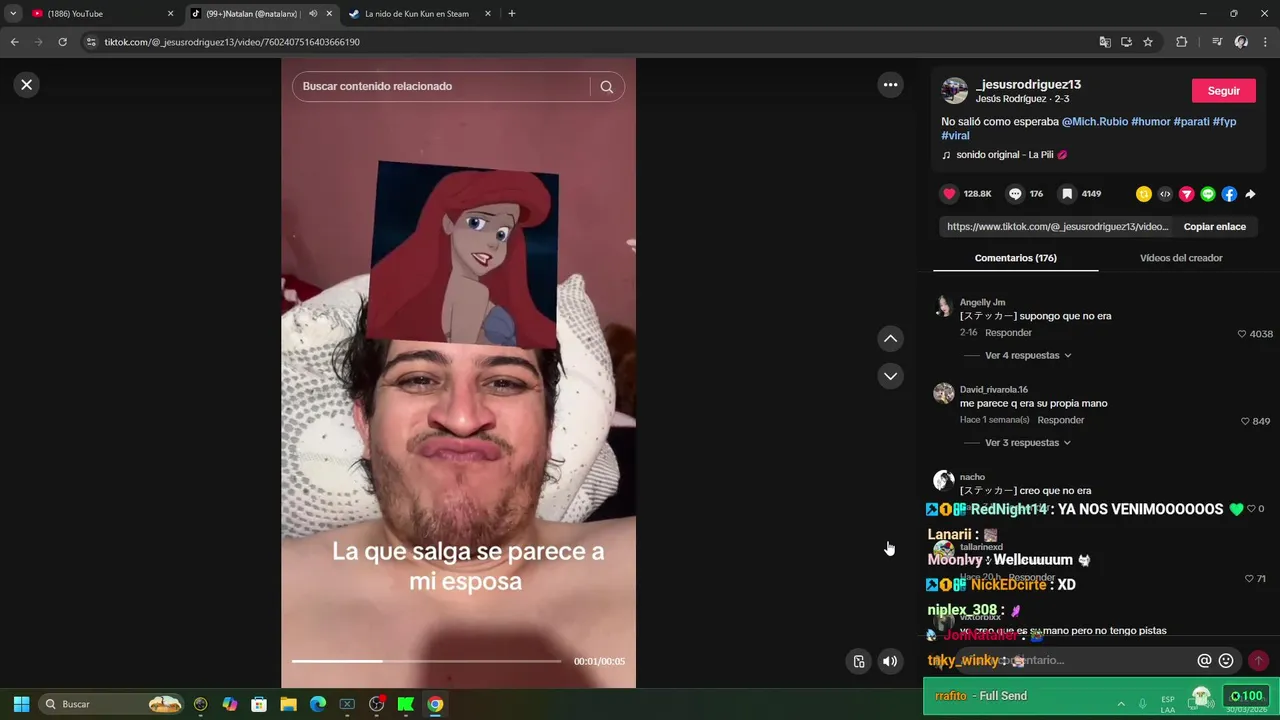This screenshot has width=1280, height=720.
Task: Reply to David_rivarola.16's comment
Action: [1061, 420]
